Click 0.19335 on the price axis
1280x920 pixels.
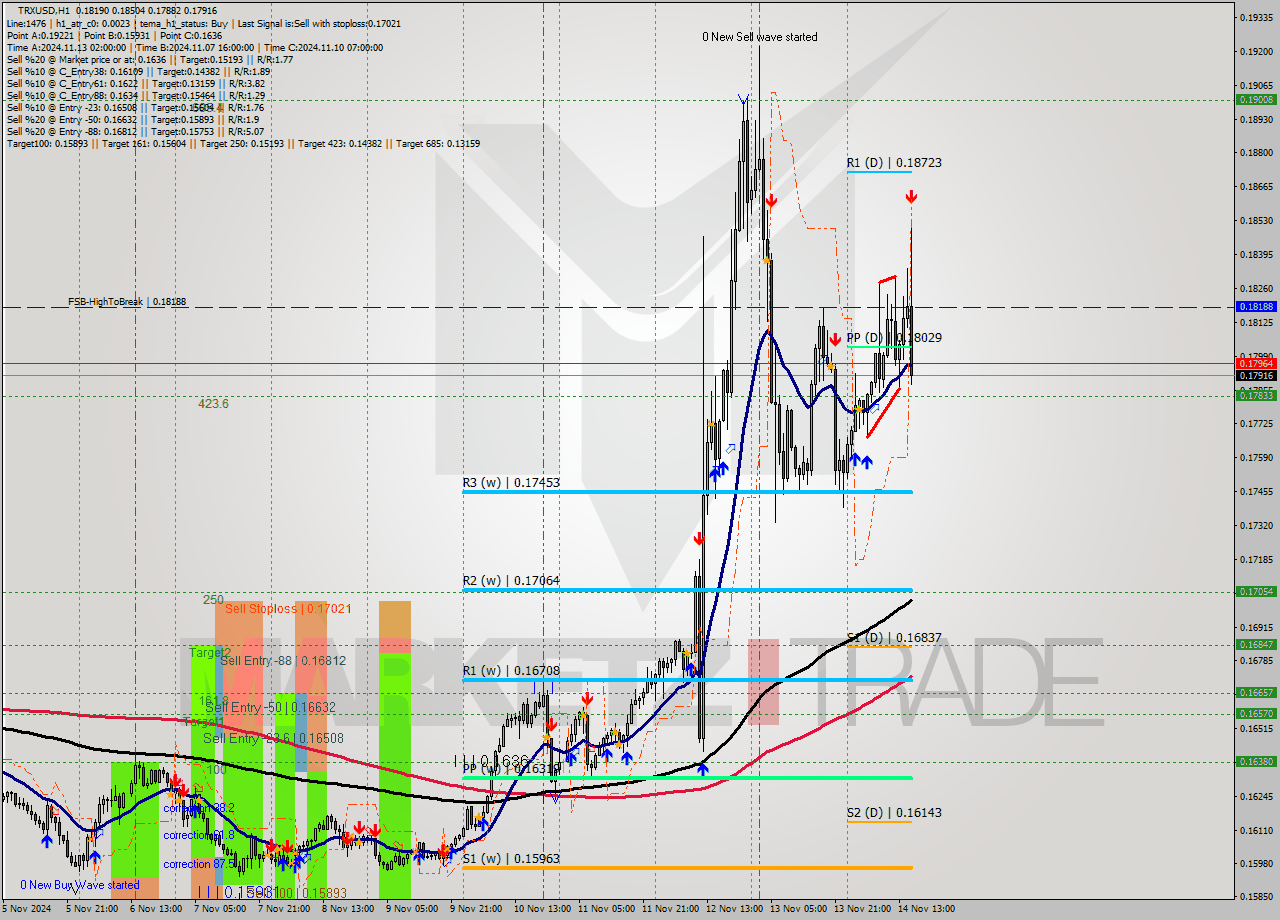coord(1256,18)
